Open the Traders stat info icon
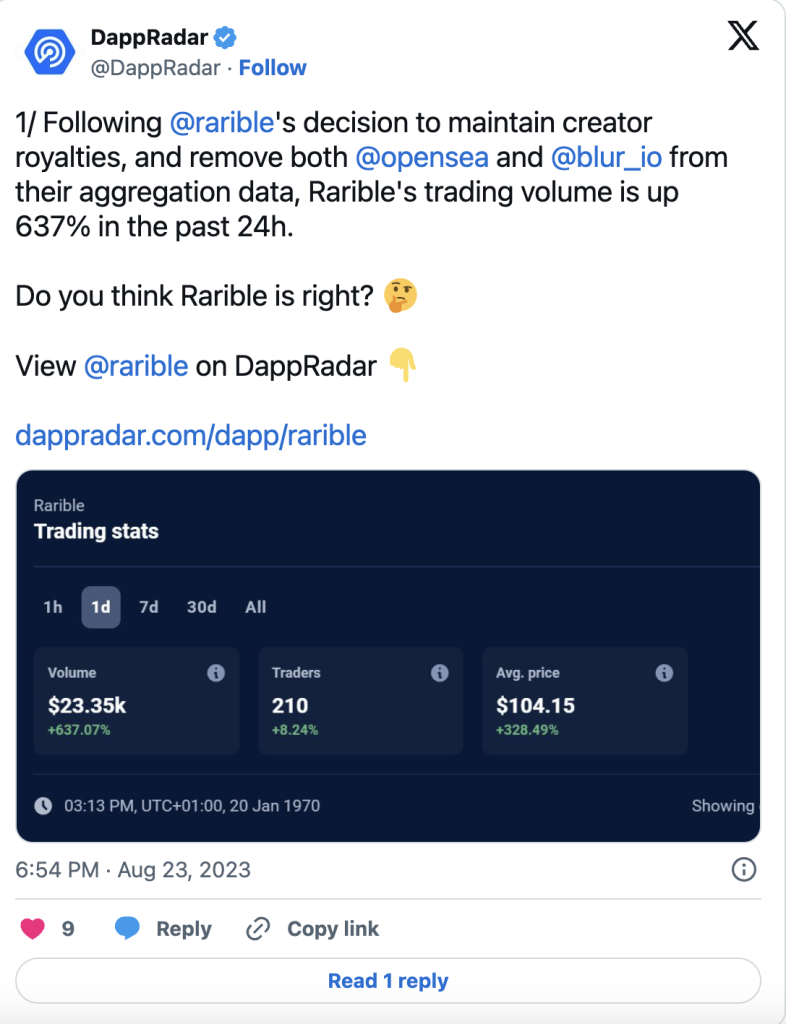Viewport: 786px width, 1024px height. pyautogui.click(x=440, y=673)
